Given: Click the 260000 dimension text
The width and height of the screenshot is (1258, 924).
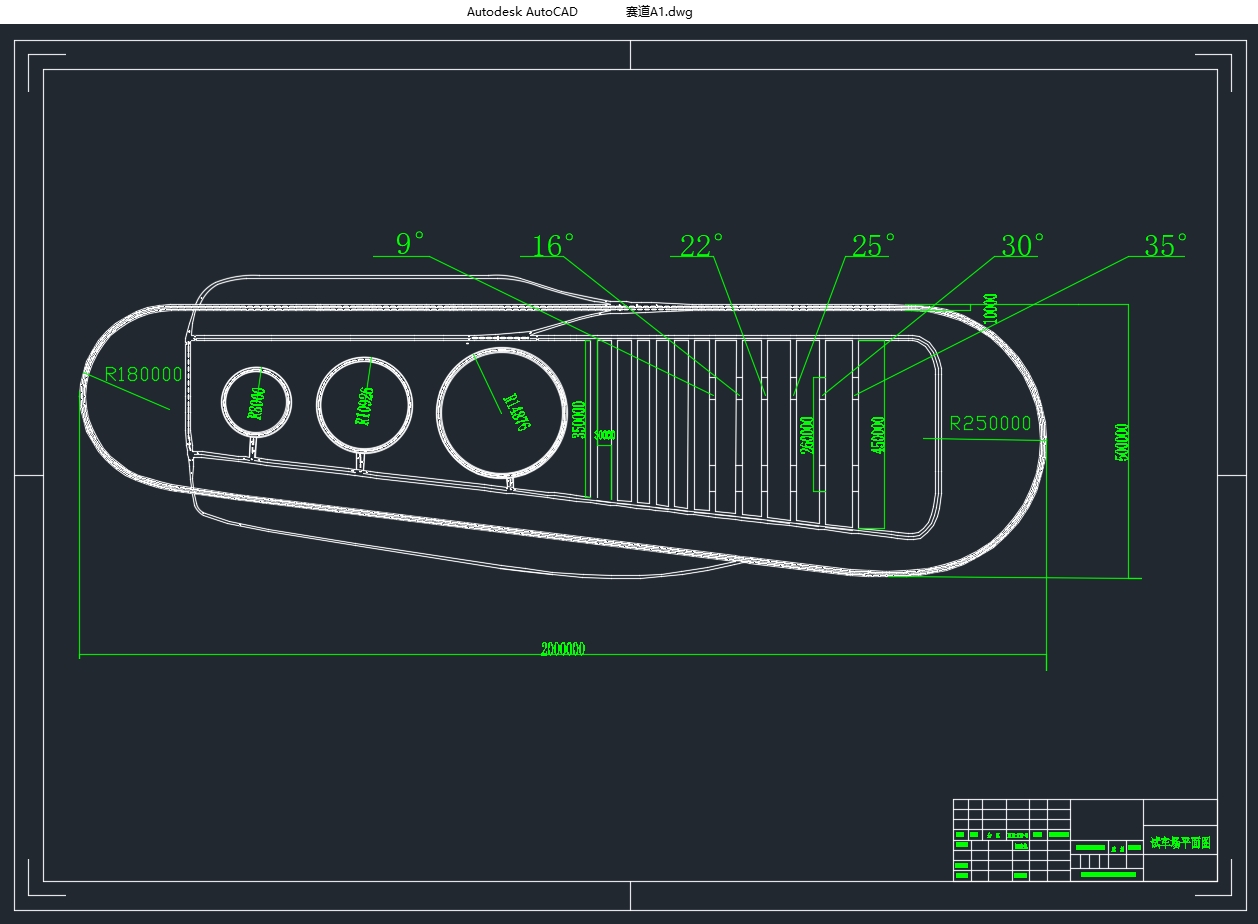Looking at the screenshot, I should [807, 435].
